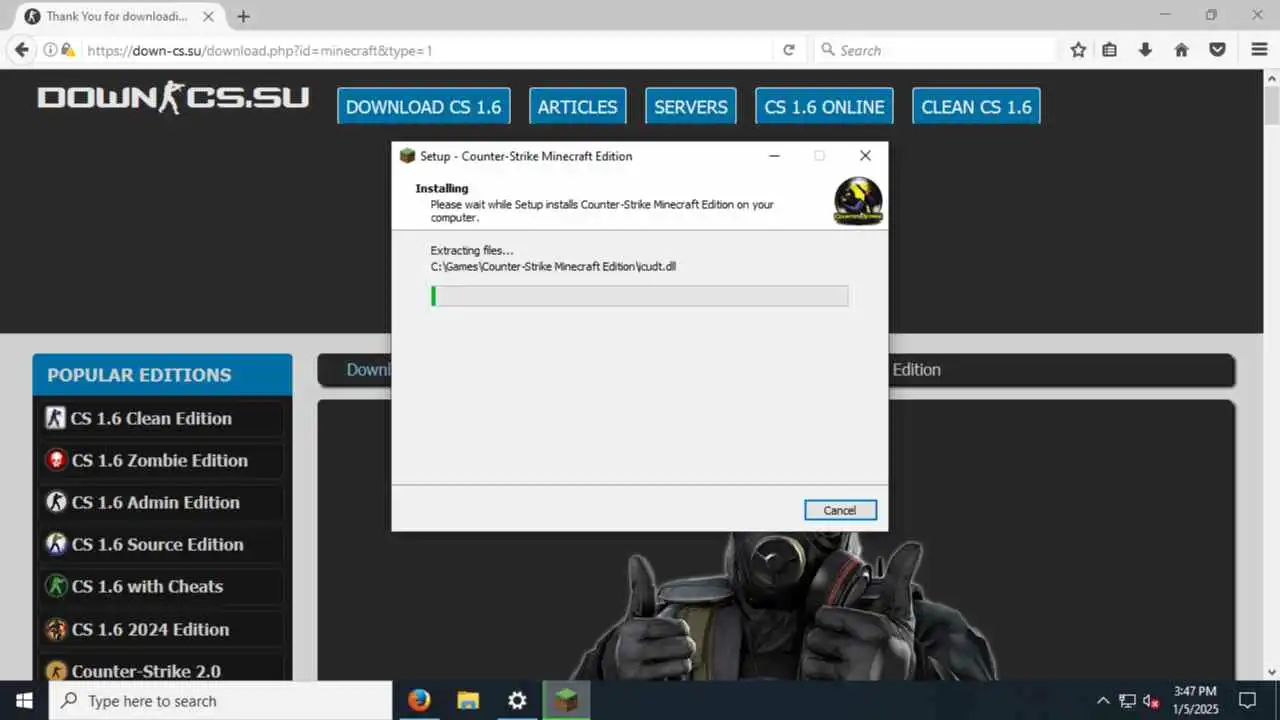Click the Firefox Search box
1280x720 pixels.
pyautogui.click(x=936, y=50)
